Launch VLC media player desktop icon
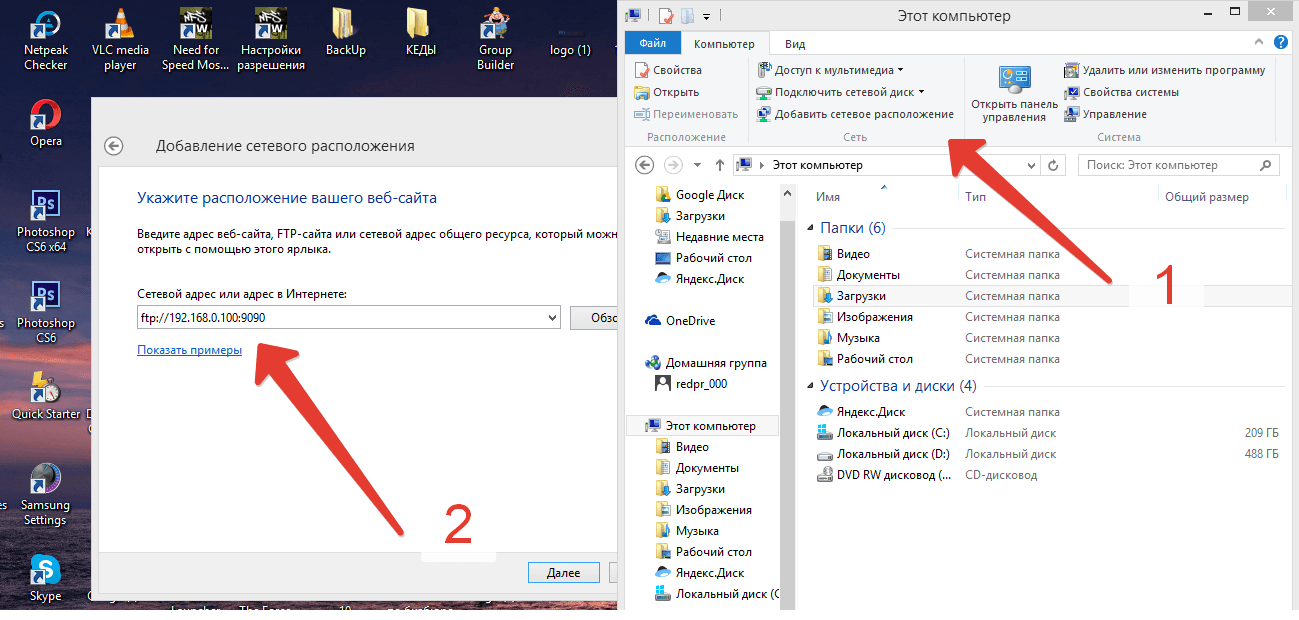1299x620 pixels. (120, 40)
